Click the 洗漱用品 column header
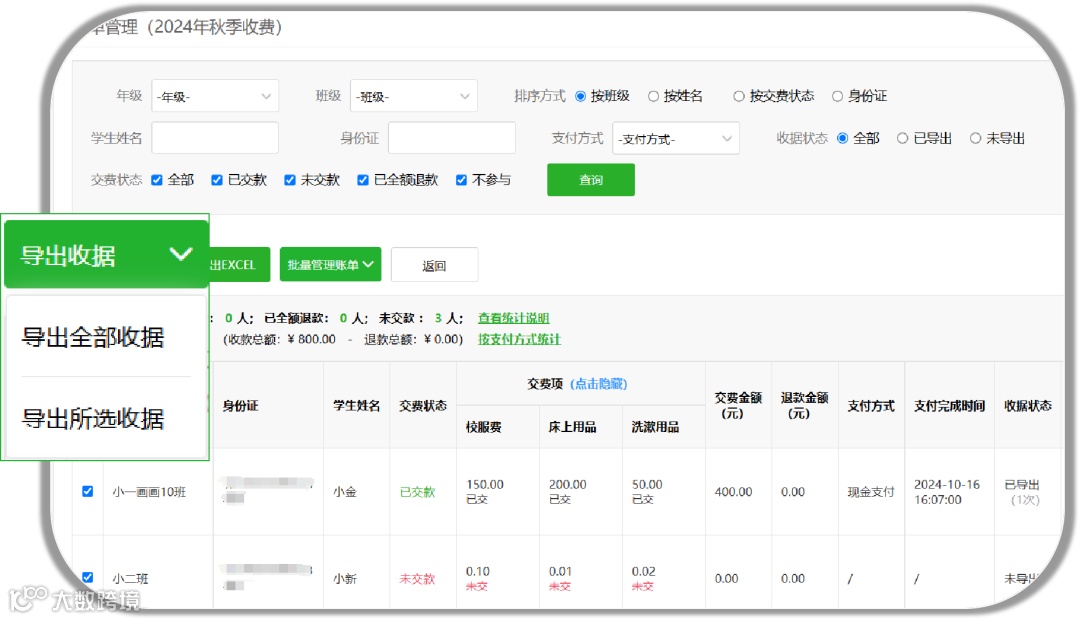Viewport: 1080px width, 620px height. tap(655, 427)
